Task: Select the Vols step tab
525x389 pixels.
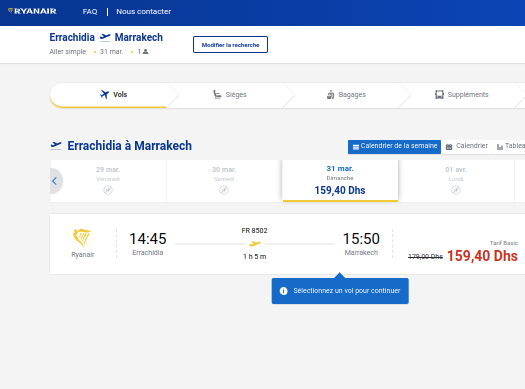Action: 114,95
